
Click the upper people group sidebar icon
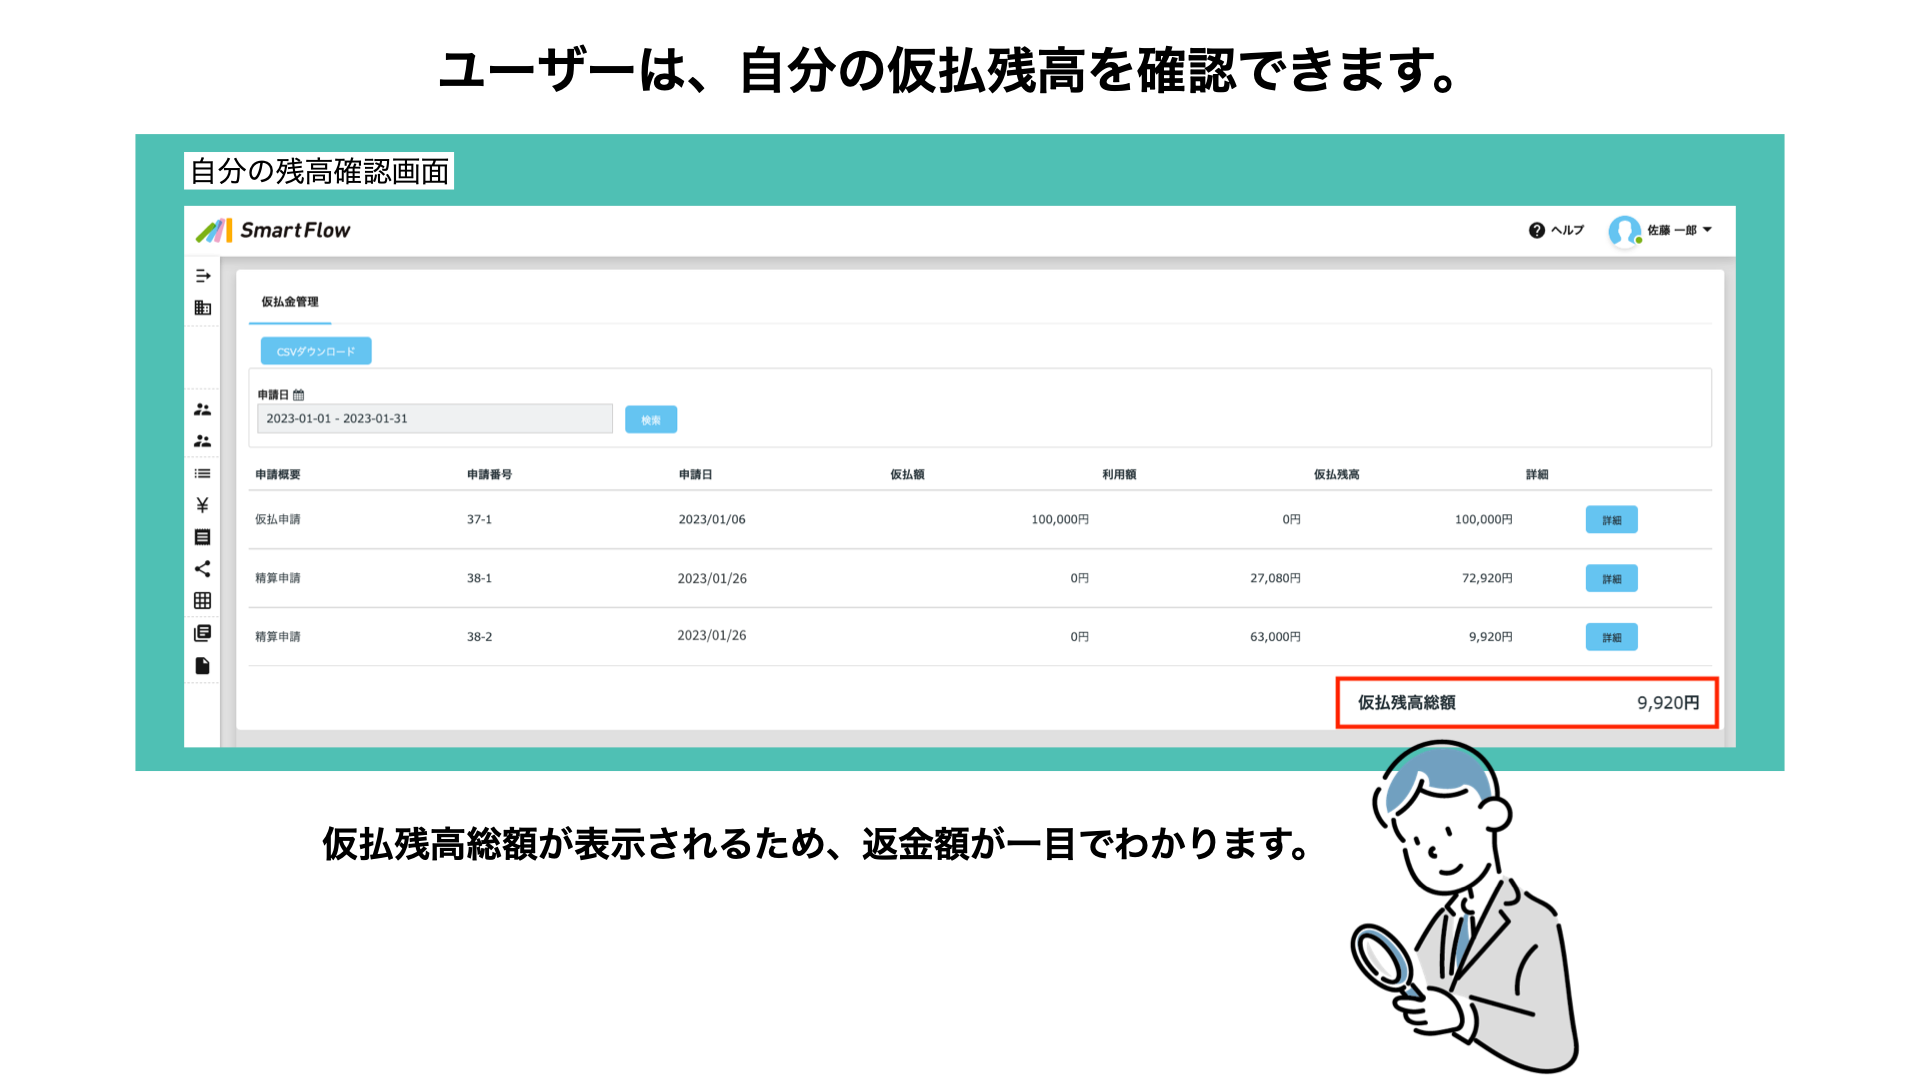(x=203, y=410)
